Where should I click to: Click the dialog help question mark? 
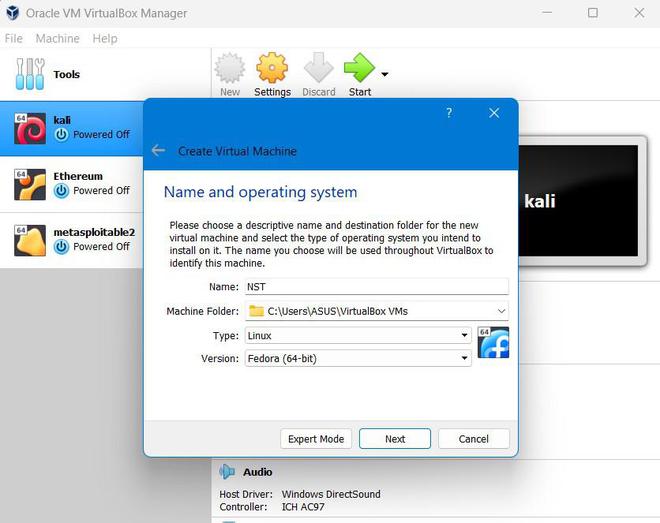pos(449,113)
